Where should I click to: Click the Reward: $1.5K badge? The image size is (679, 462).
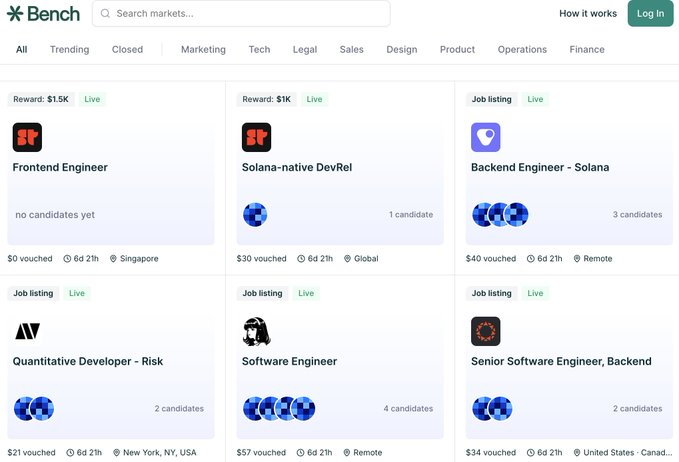tap(41, 99)
